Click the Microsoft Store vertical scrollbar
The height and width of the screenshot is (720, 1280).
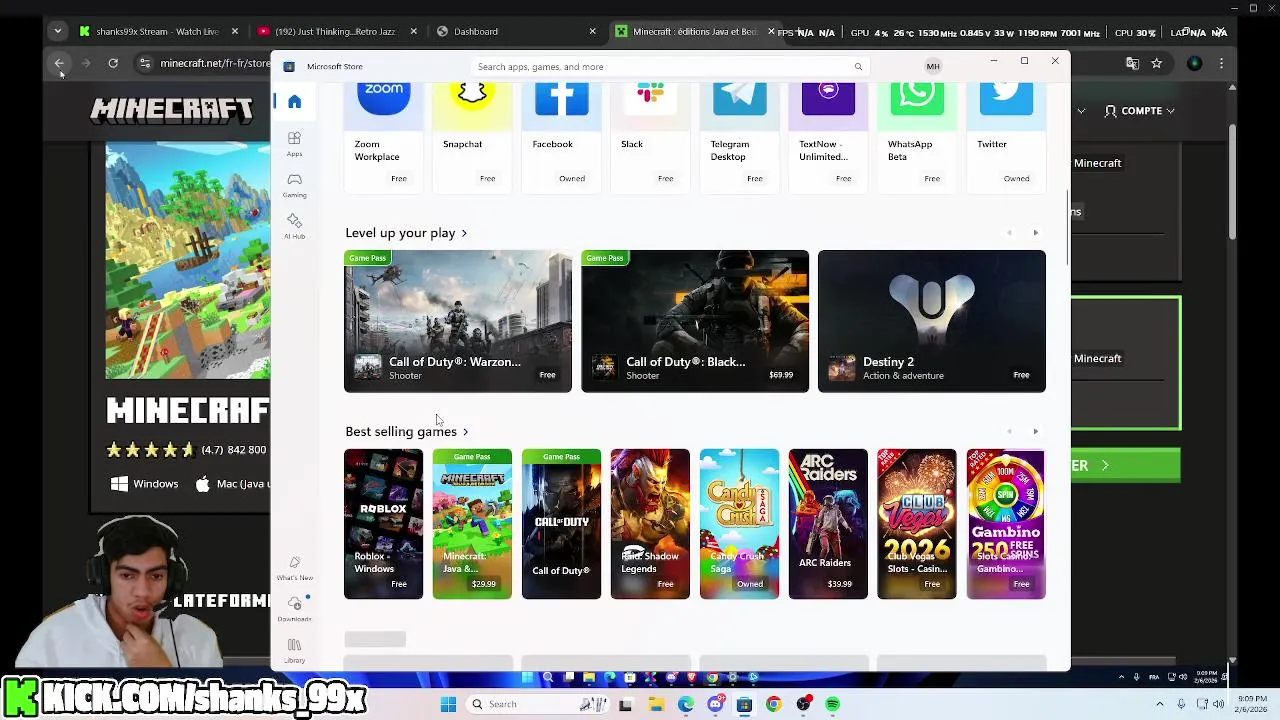point(1067,228)
